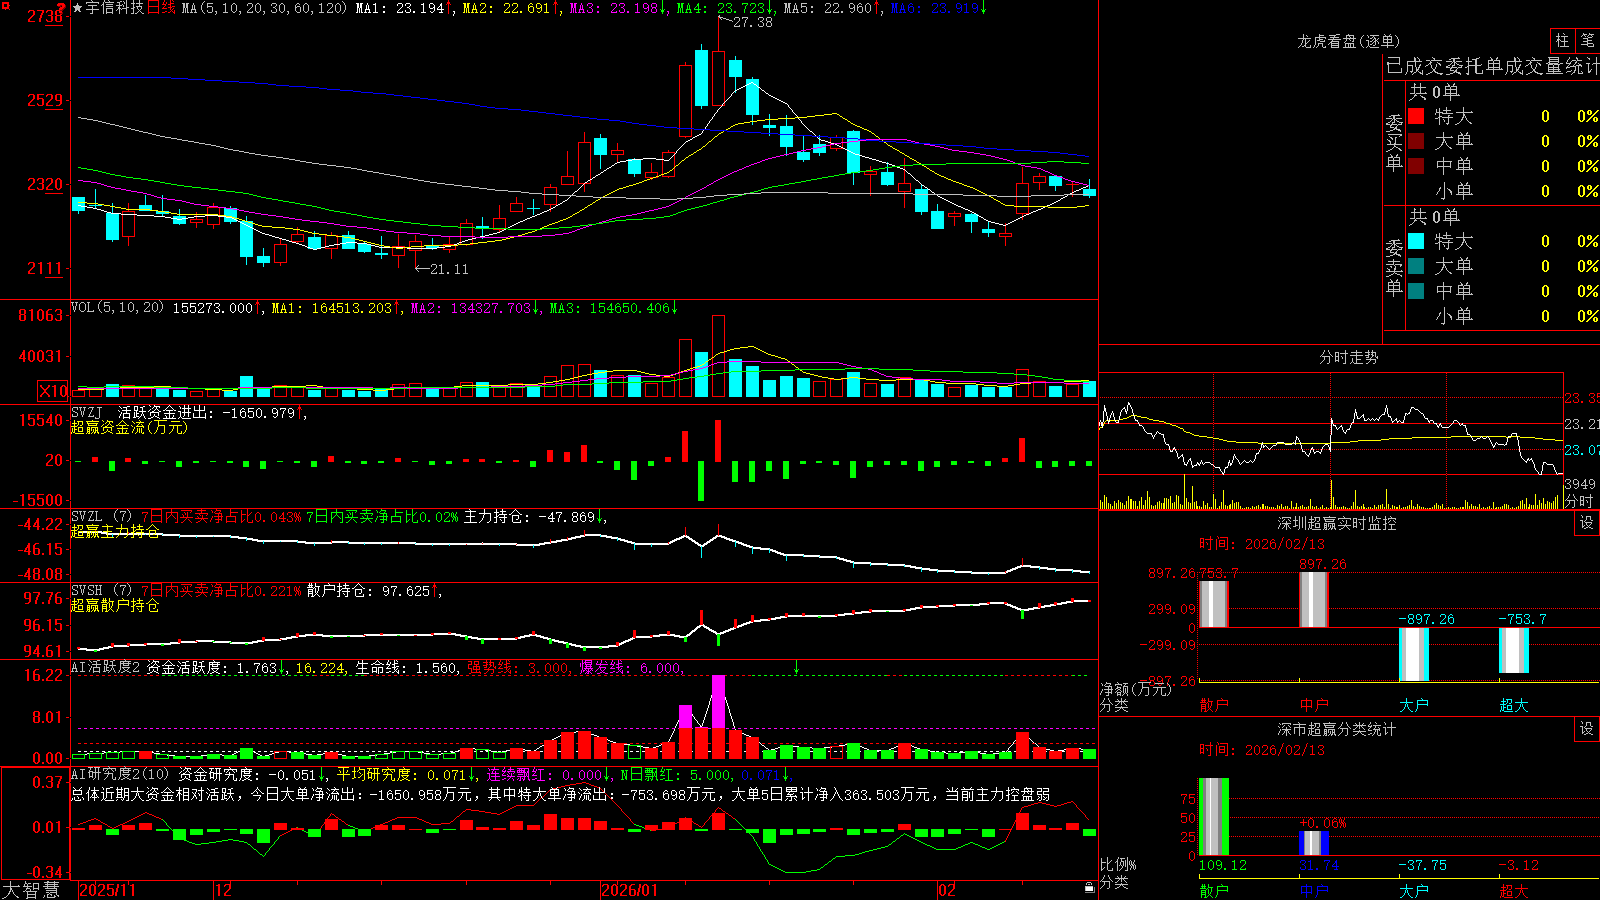Click the green 散户 label under 109.12
Screen dimensions: 1600x900
pos(1213,890)
